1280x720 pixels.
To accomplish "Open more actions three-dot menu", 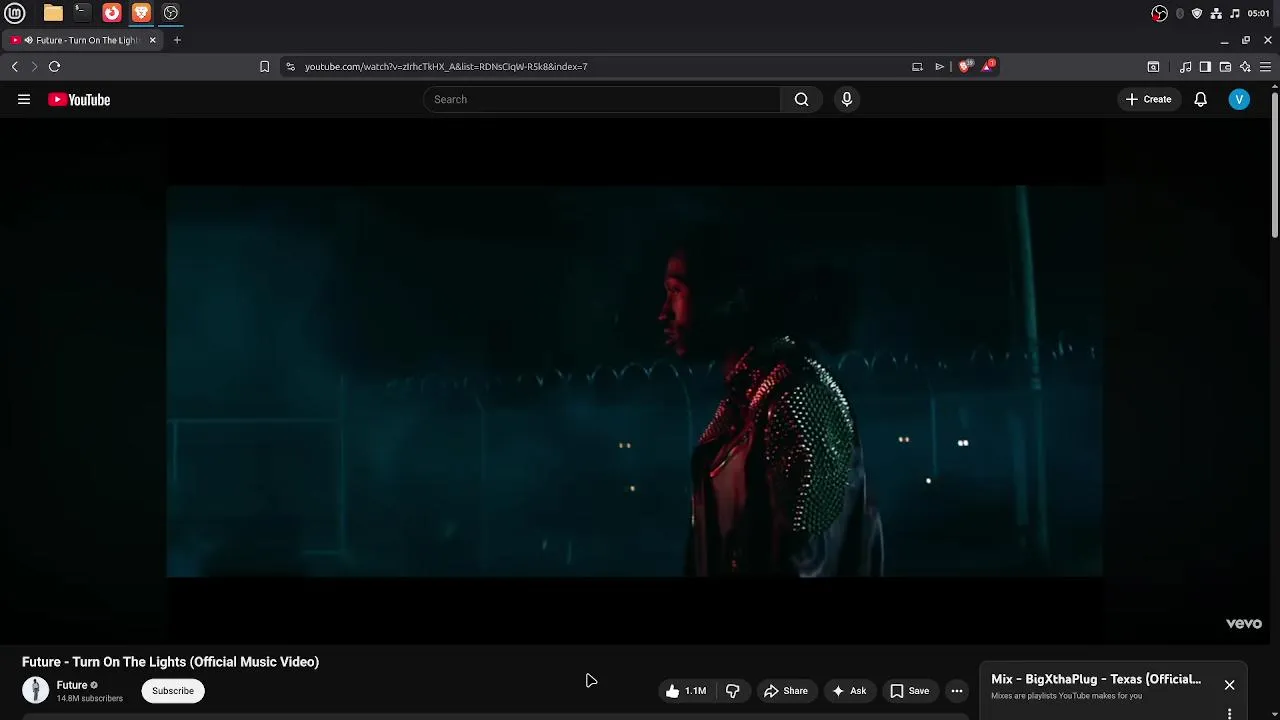I will (957, 690).
